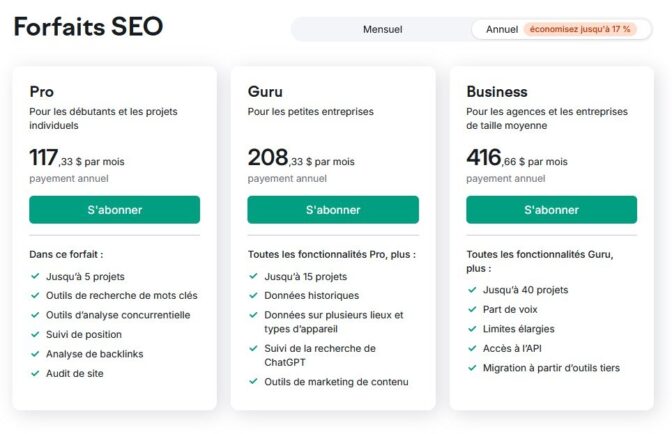Click the 117,33 $ par mois price
Screen dimensions: 672x434
pyautogui.click(x=77, y=158)
